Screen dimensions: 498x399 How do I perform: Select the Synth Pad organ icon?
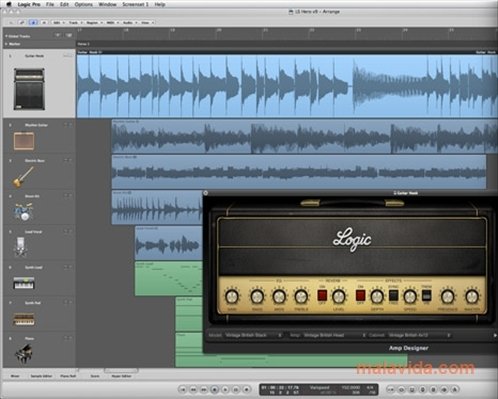click(24, 319)
